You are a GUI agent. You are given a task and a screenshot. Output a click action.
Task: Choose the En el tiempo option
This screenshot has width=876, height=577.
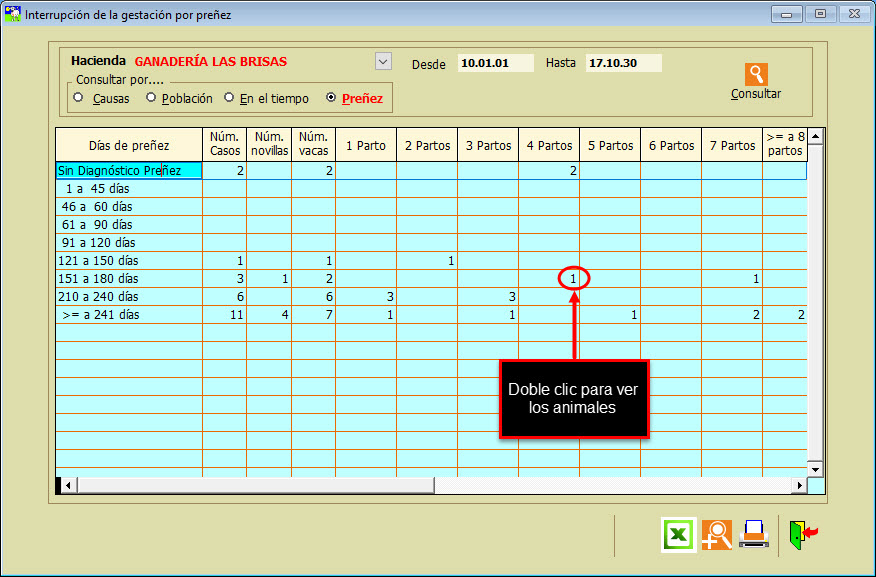(x=229, y=98)
